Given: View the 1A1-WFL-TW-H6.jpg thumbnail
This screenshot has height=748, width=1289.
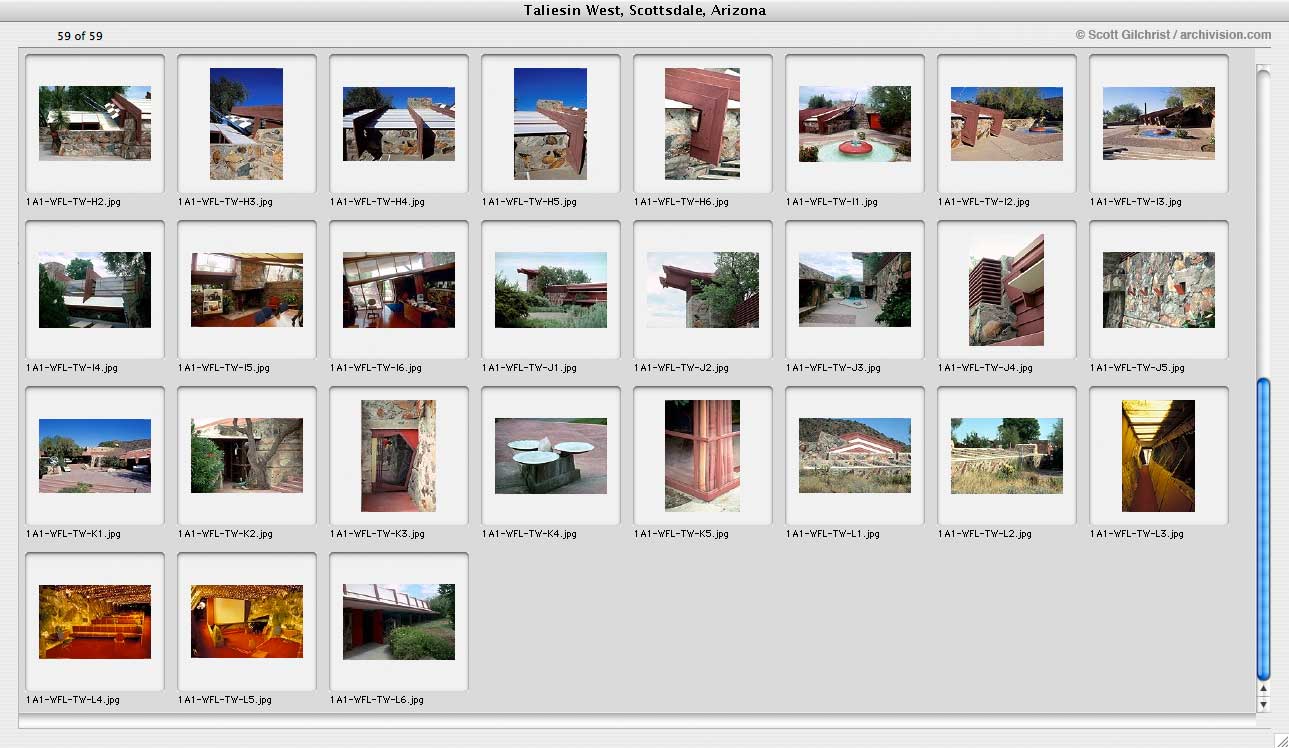Looking at the screenshot, I should (703, 123).
